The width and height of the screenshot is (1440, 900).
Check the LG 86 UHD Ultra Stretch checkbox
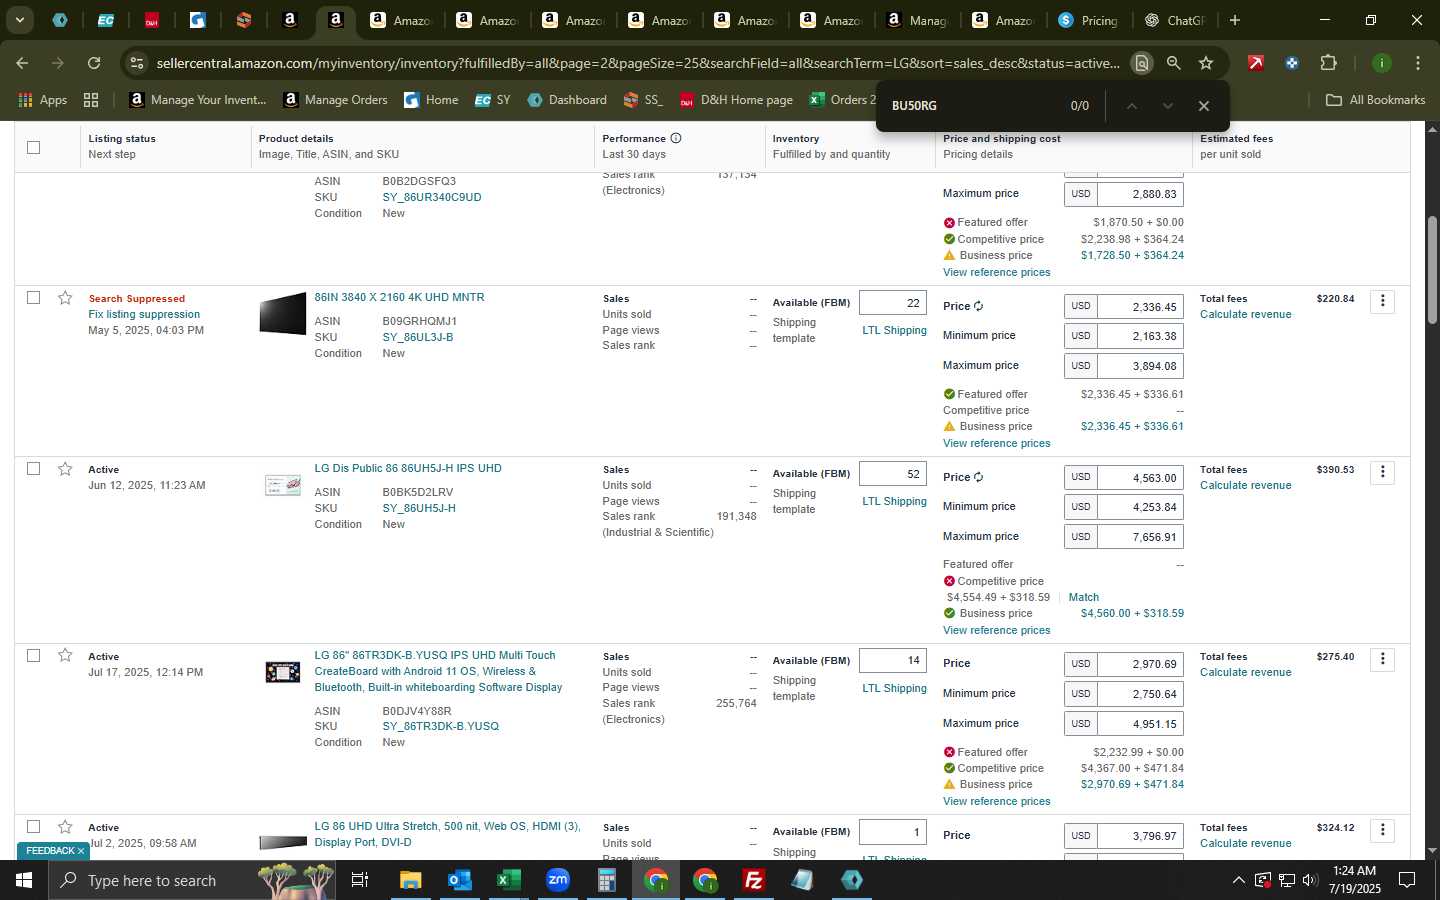click(x=33, y=827)
